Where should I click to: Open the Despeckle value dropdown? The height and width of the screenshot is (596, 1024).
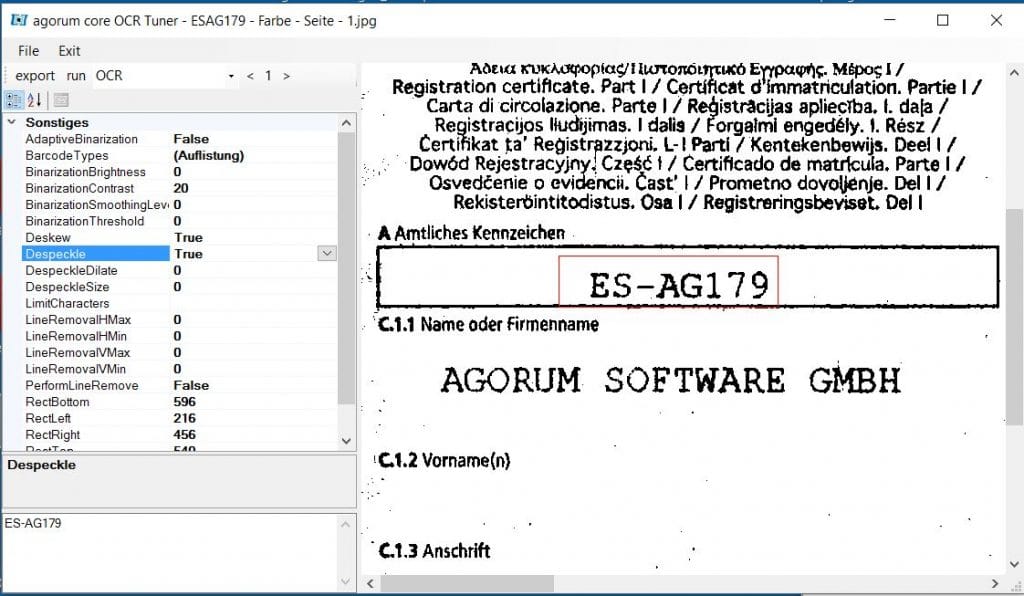pyautogui.click(x=326, y=254)
